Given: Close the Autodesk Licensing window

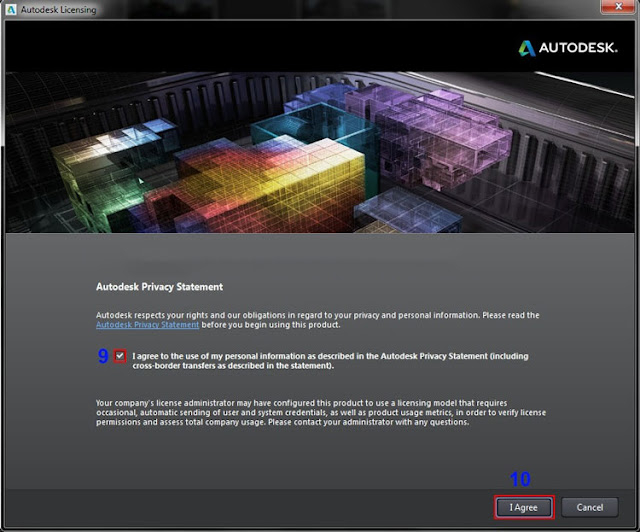Looking at the screenshot, I should tap(618, 6).
